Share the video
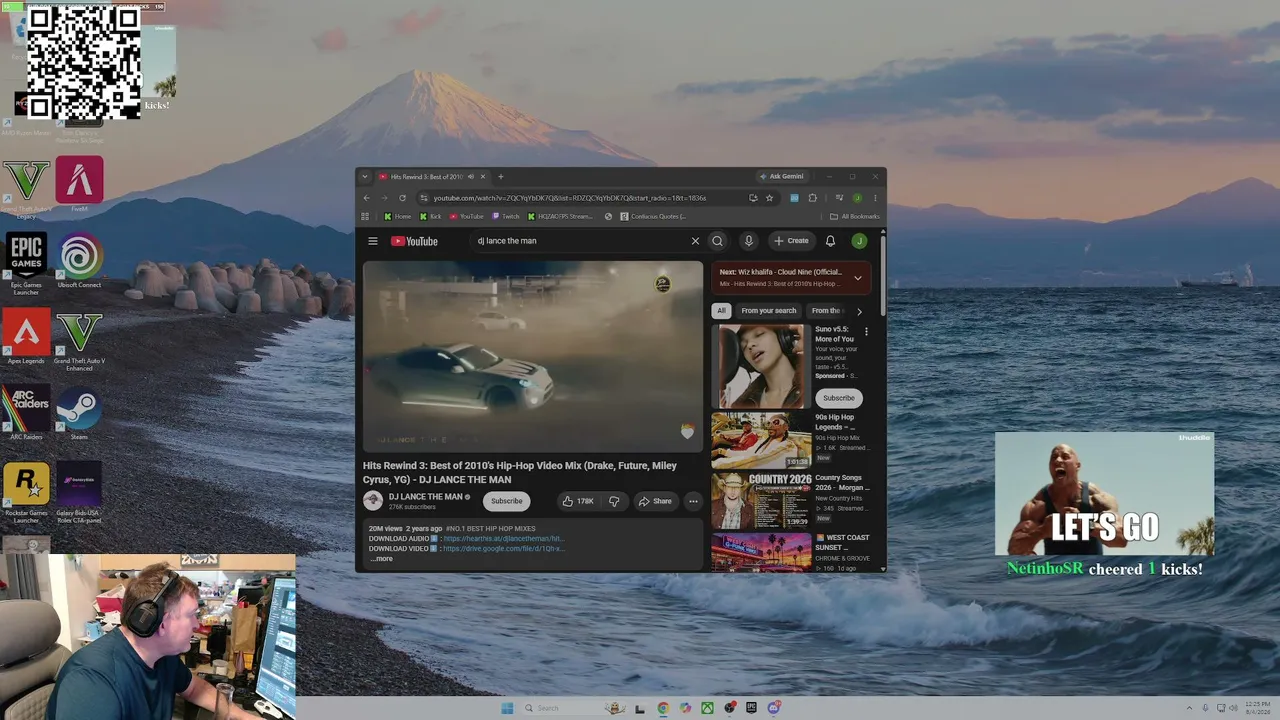Viewport: 1280px width, 720px height. [x=655, y=501]
